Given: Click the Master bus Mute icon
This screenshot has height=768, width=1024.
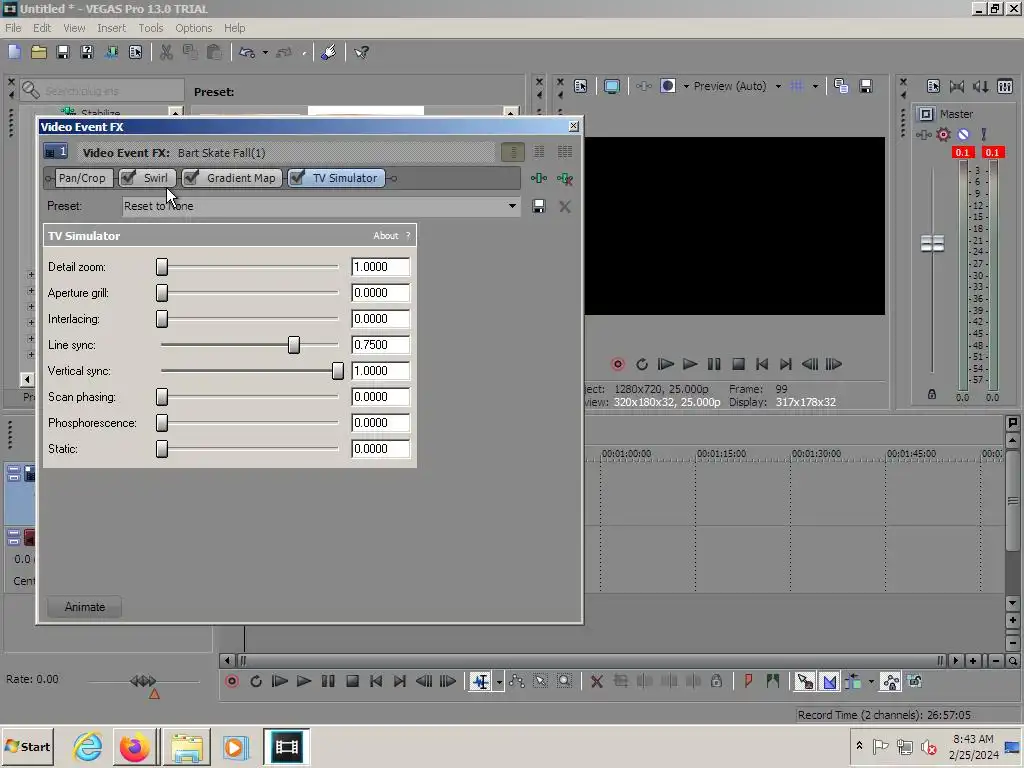Looking at the screenshot, I should point(963,135).
